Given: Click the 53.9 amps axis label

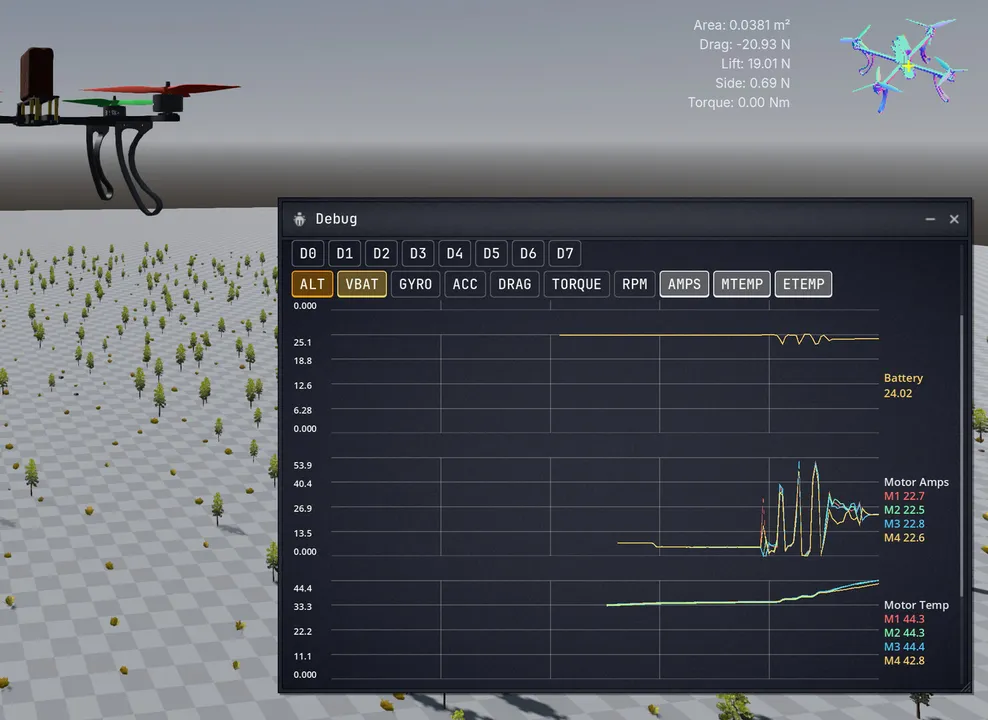Looking at the screenshot, I should (x=302, y=466).
